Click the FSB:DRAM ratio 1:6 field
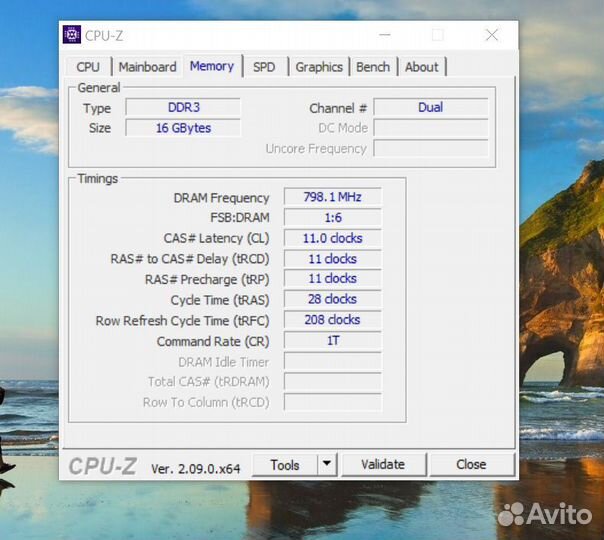Screen dimensions: 604x540 332,217
